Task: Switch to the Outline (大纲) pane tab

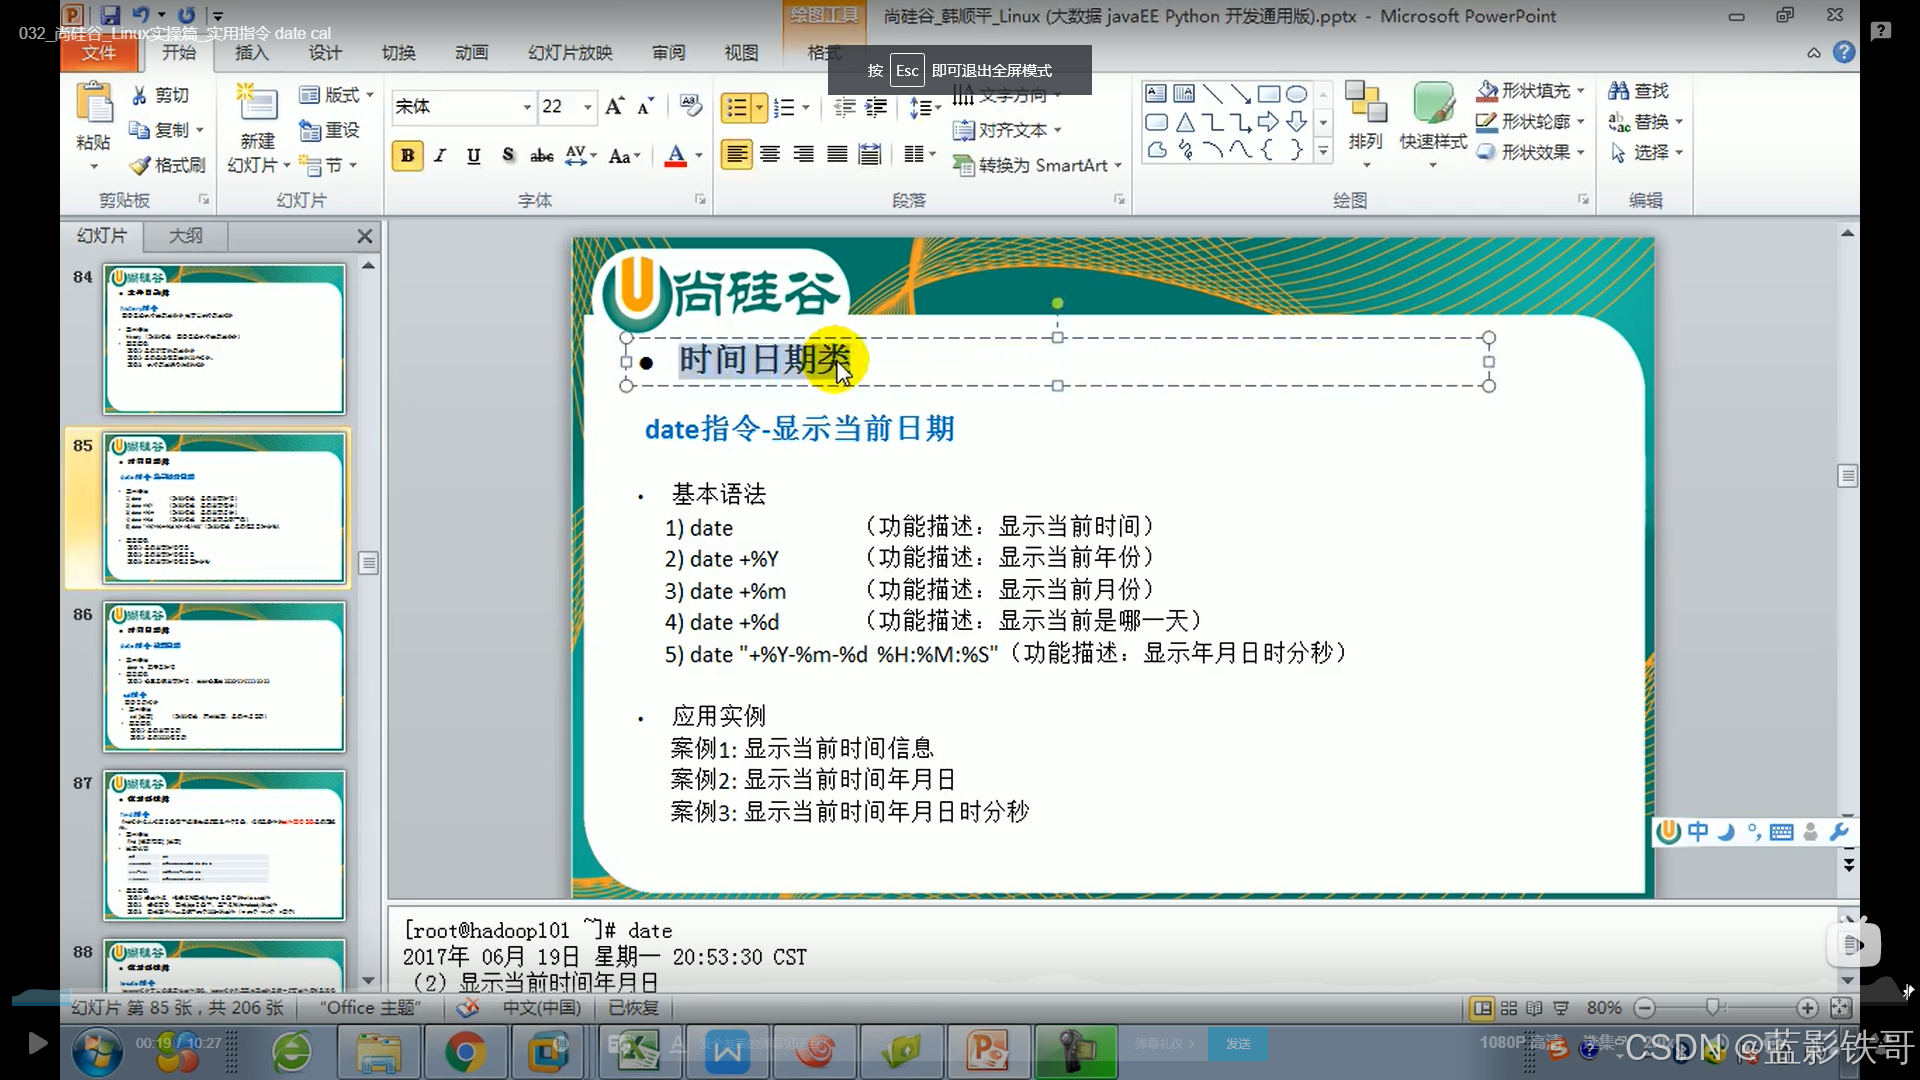Action: click(x=185, y=236)
